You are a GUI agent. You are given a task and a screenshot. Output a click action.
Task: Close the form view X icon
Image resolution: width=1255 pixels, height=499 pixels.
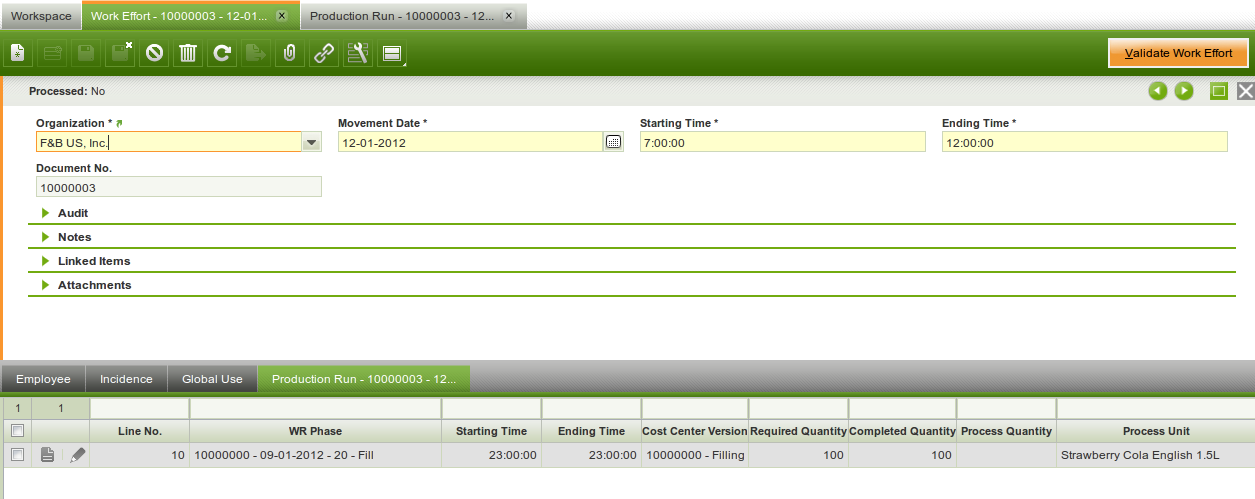[x=1245, y=91]
